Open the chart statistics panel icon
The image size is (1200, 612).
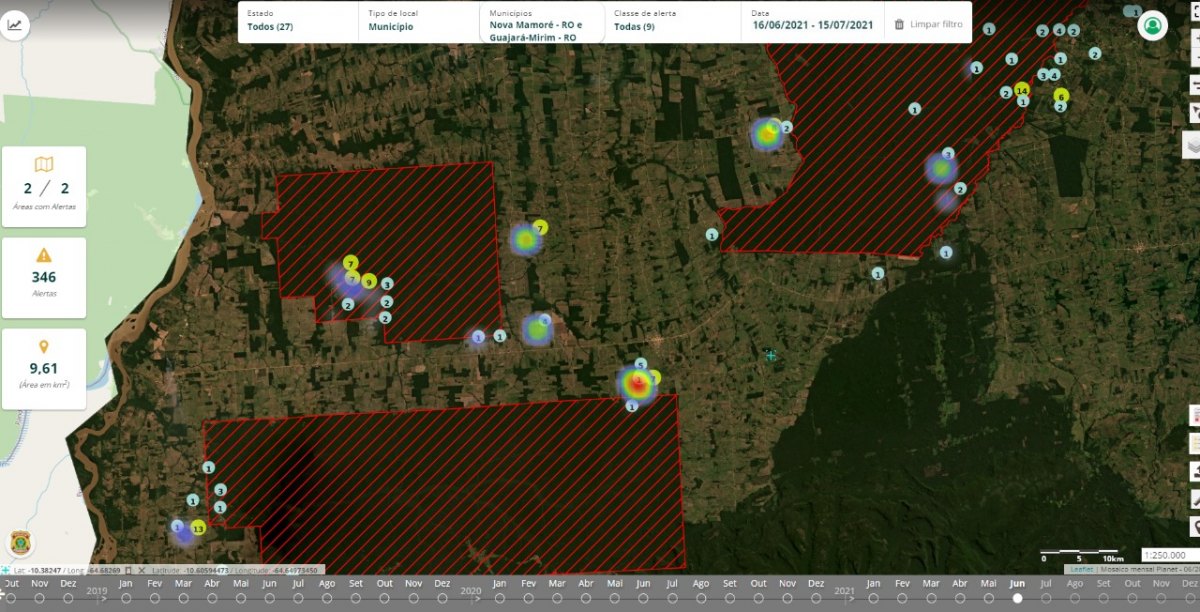15,26
